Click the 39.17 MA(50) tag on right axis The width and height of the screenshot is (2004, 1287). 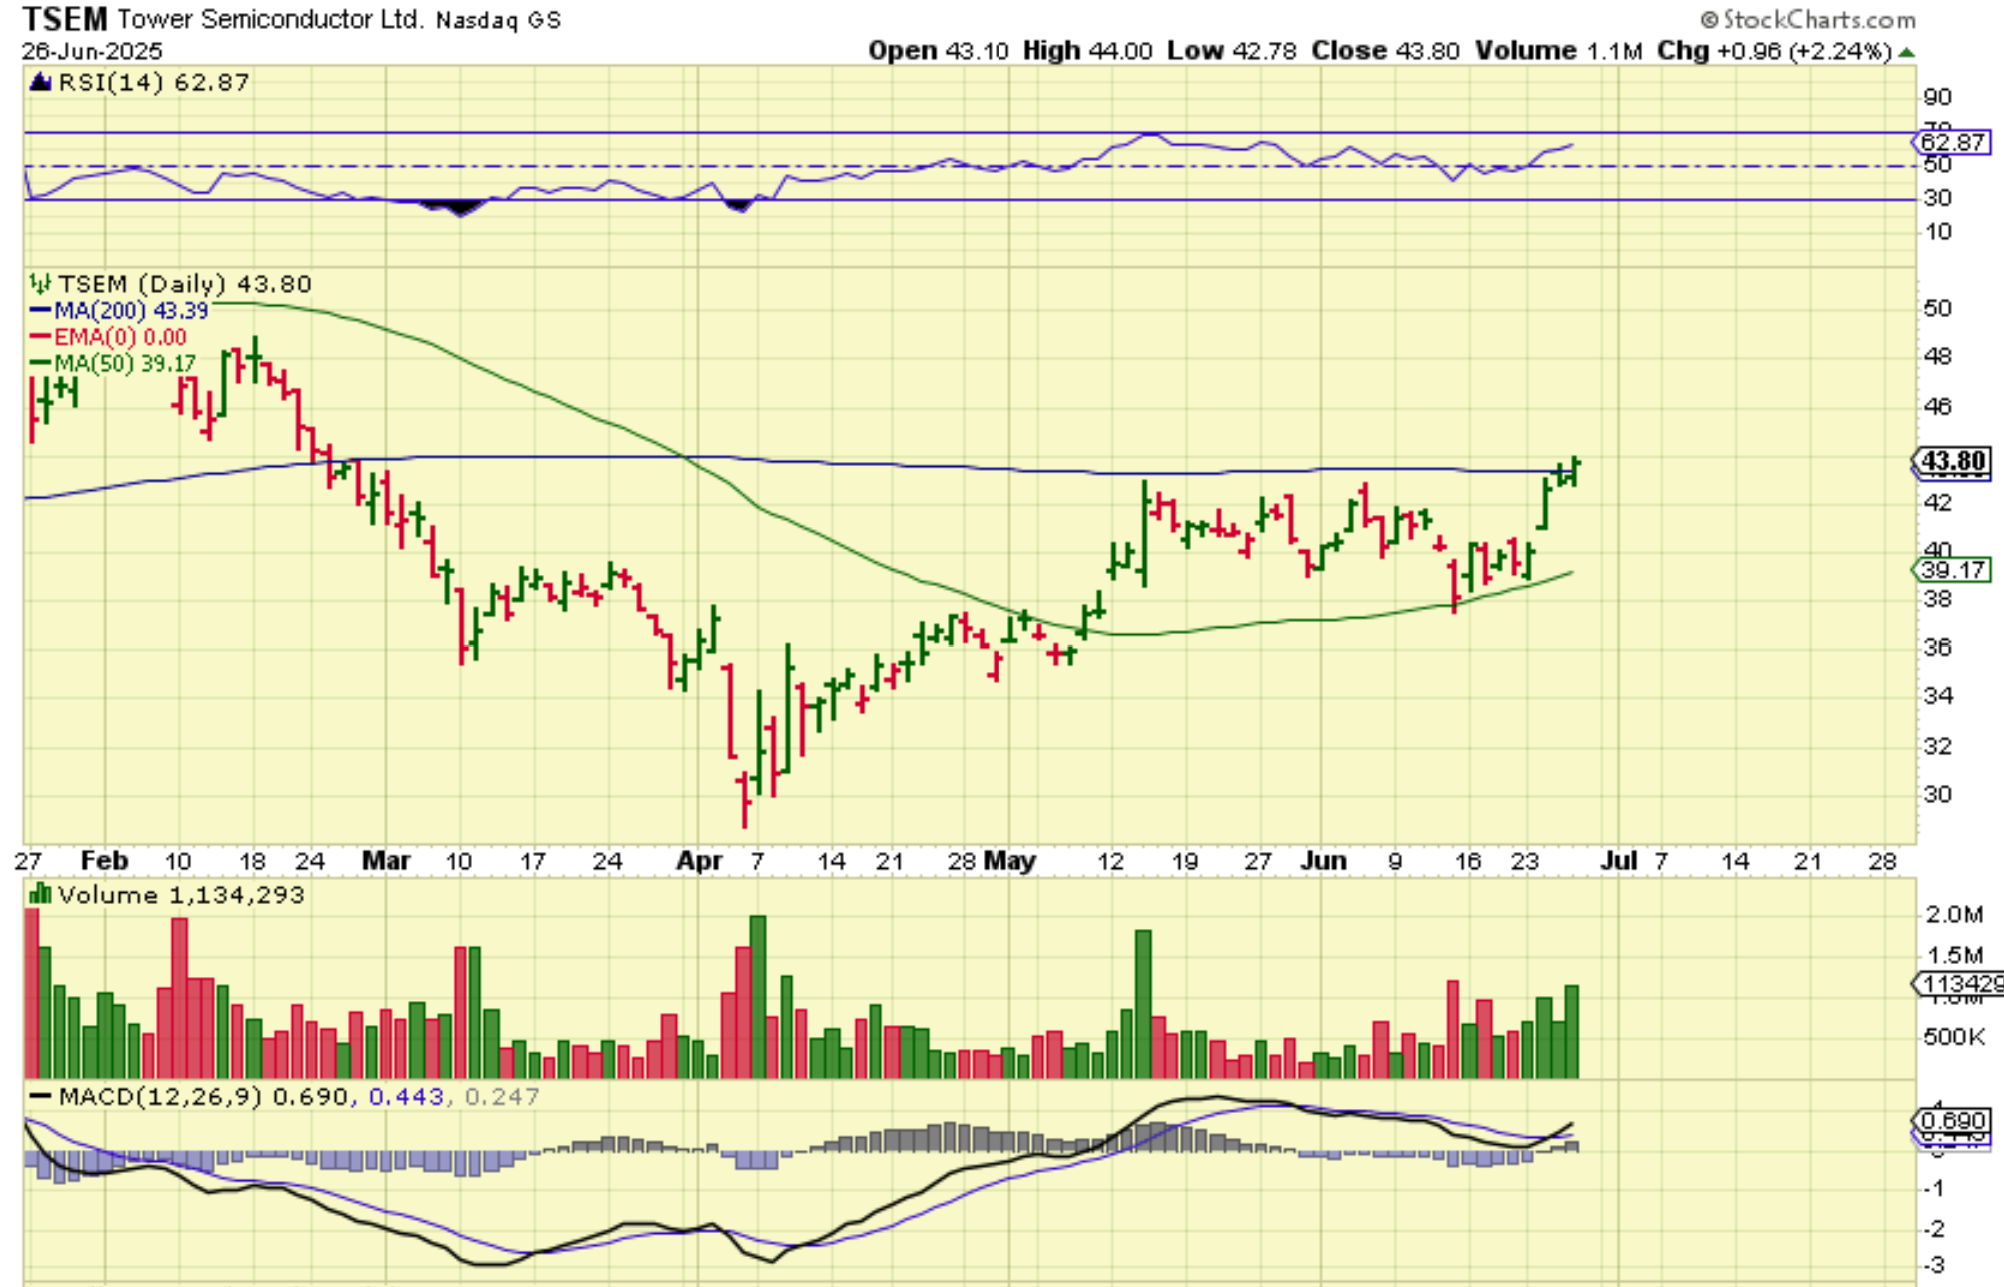[x=1953, y=570]
